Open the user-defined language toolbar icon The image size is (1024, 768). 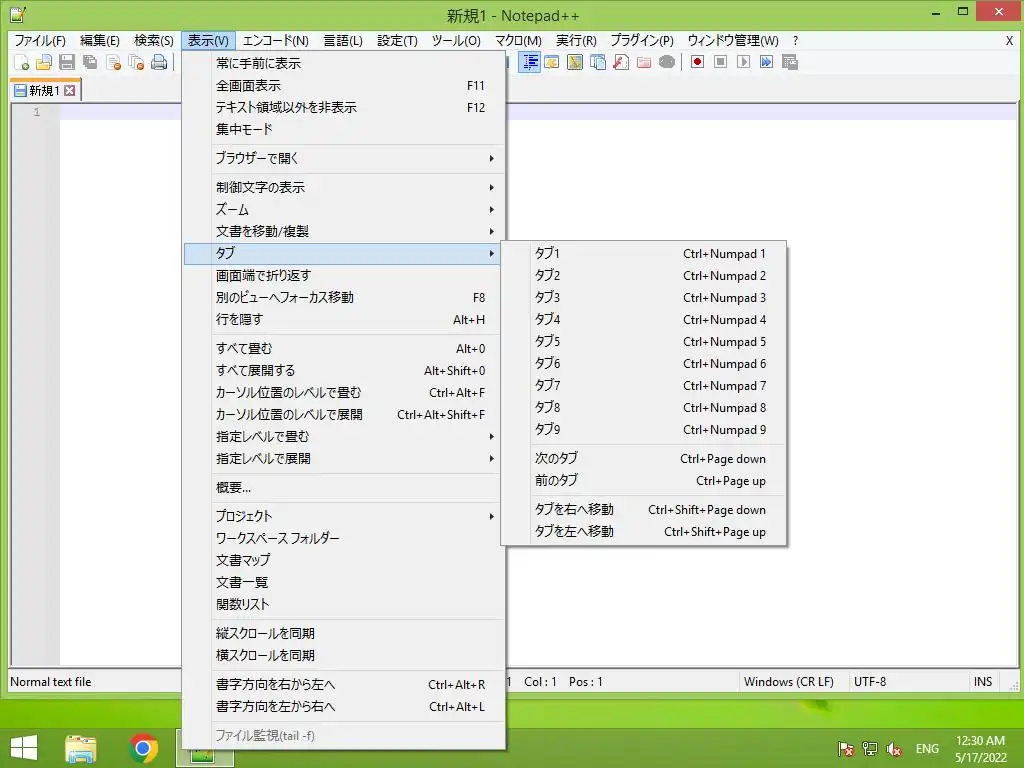552,62
